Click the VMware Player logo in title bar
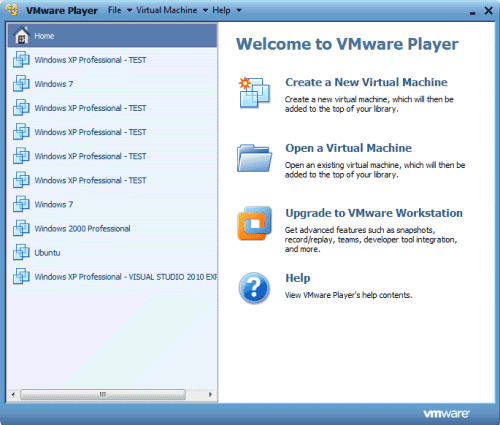Screen dimensions: 500x425 click(12, 9)
